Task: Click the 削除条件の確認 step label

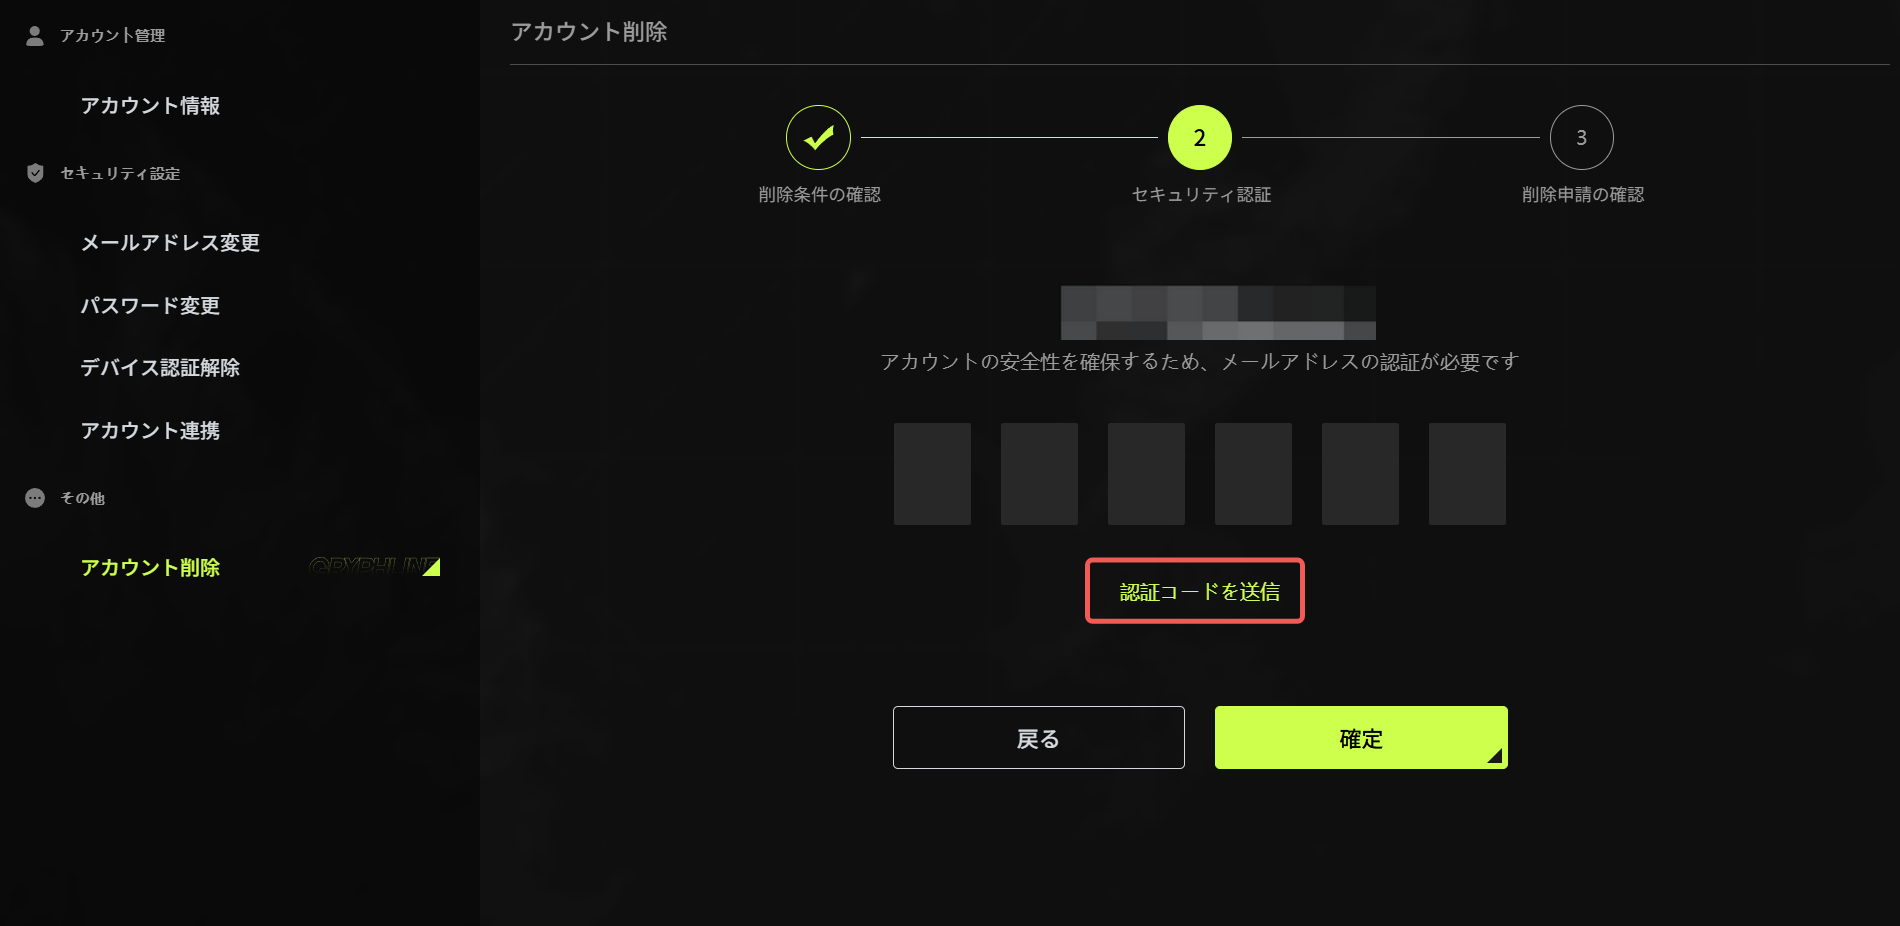Action: pyautogui.click(x=819, y=195)
